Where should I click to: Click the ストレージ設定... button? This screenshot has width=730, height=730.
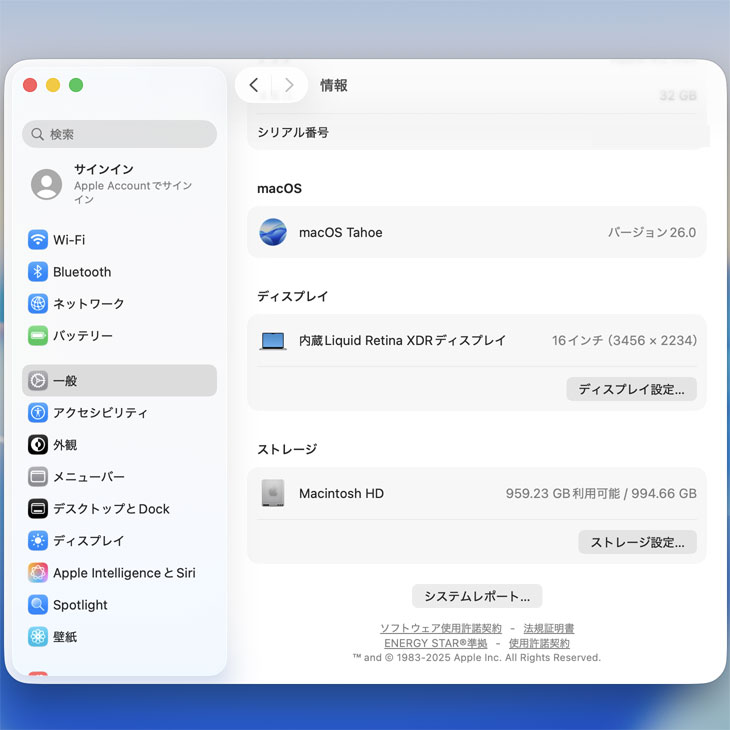coord(637,543)
